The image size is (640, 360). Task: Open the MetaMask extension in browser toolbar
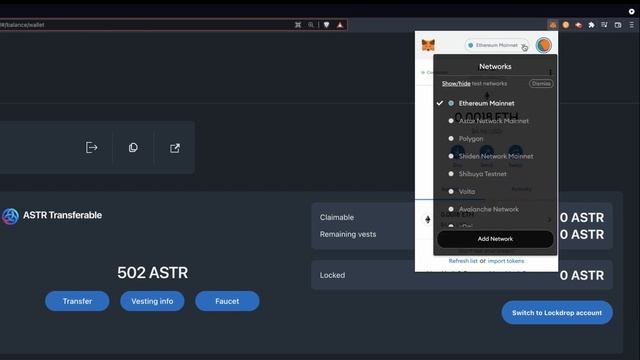[553, 25]
